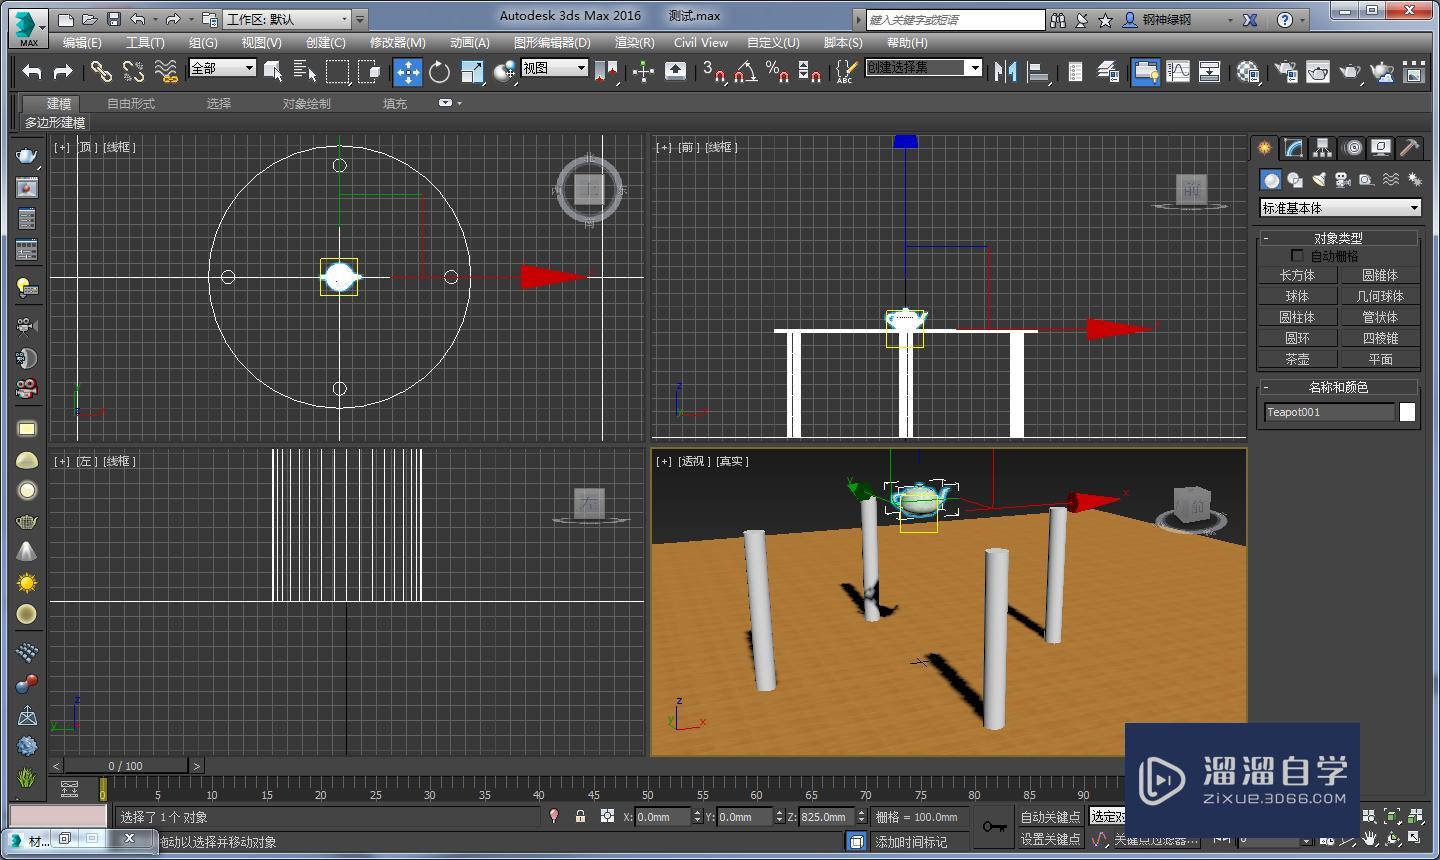
Task: Switch to the 对象绘制 ribbon tab
Action: tap(306, 104)
